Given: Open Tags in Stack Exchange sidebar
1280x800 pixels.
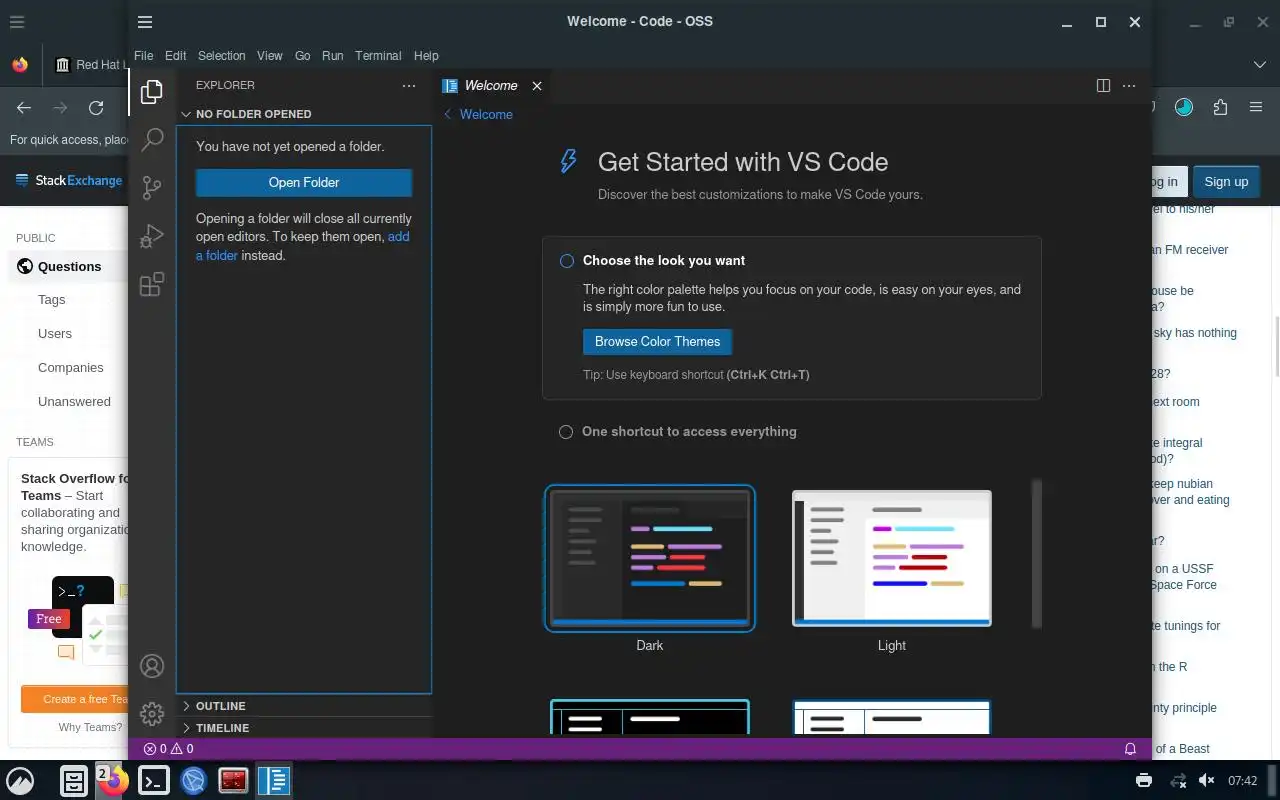Looking at the screenshot, I should click(51, 300).
